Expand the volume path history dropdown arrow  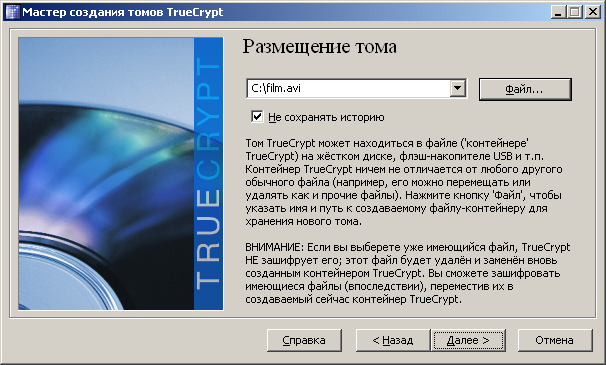[458, 89]
